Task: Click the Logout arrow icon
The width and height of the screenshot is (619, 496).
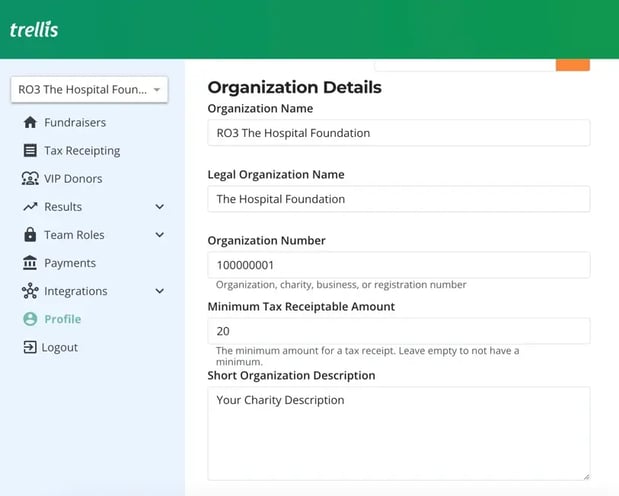Action: pos(30,347)
